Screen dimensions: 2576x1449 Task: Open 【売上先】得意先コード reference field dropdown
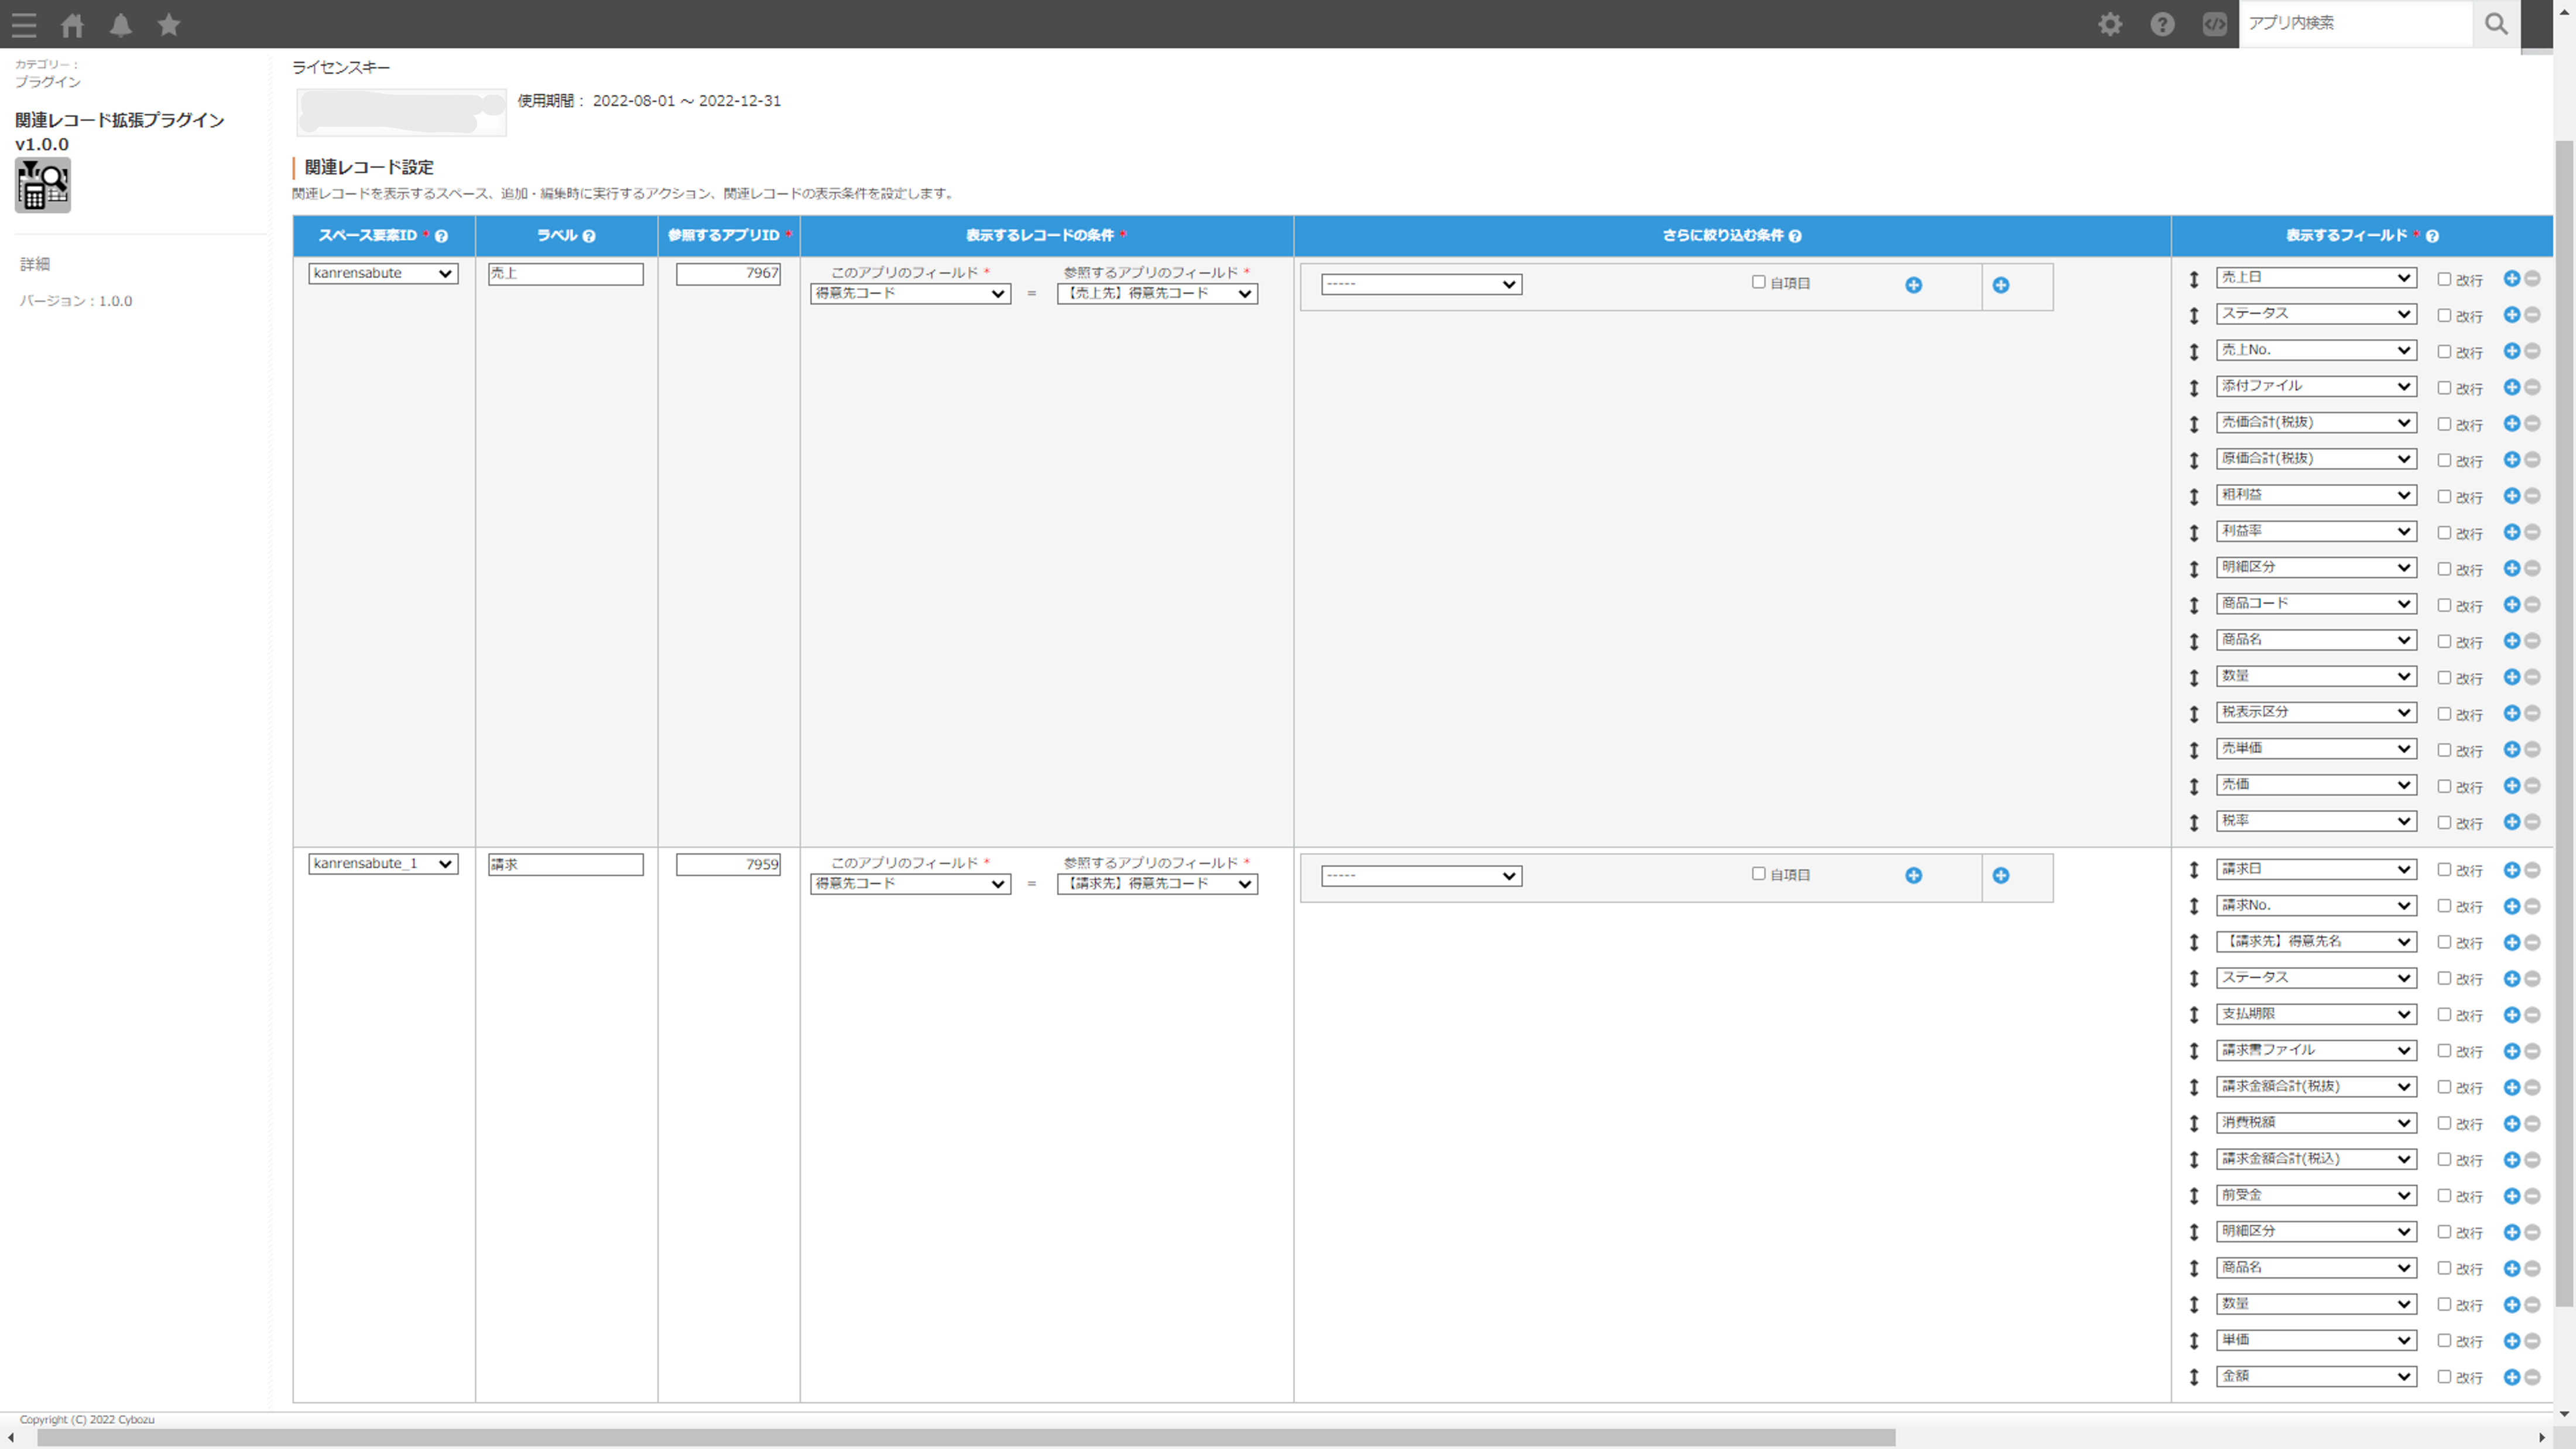1157,294
